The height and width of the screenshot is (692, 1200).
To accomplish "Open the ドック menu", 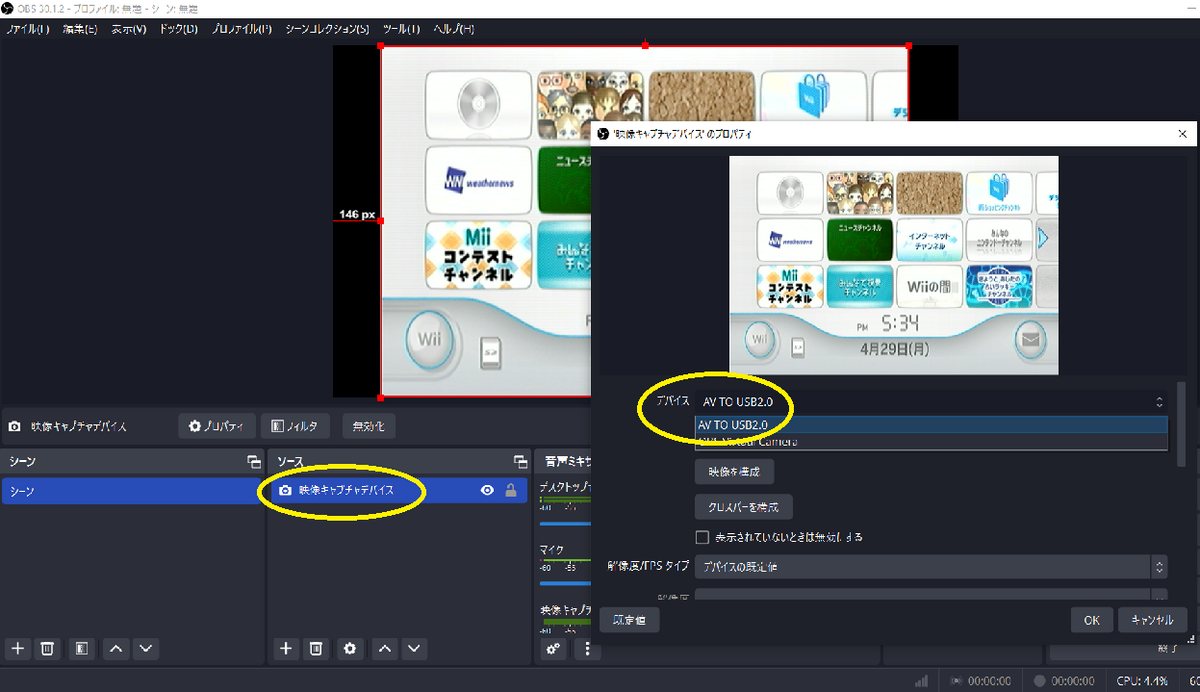I will tap(180, 29).
